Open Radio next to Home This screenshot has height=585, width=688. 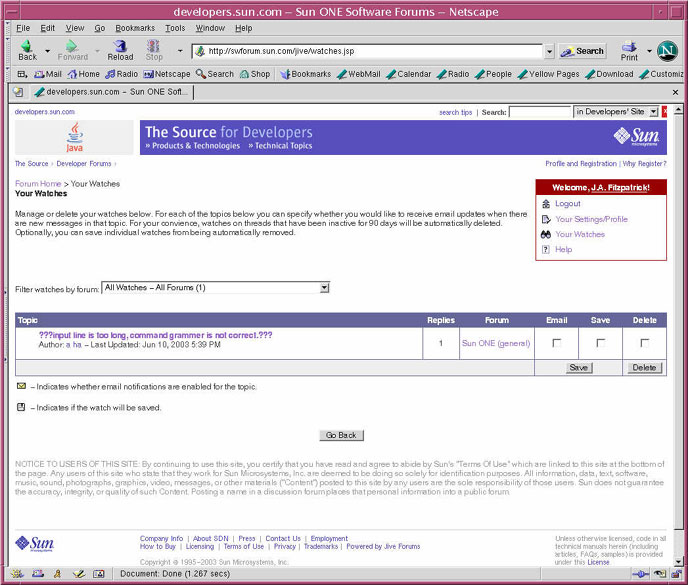122,74
